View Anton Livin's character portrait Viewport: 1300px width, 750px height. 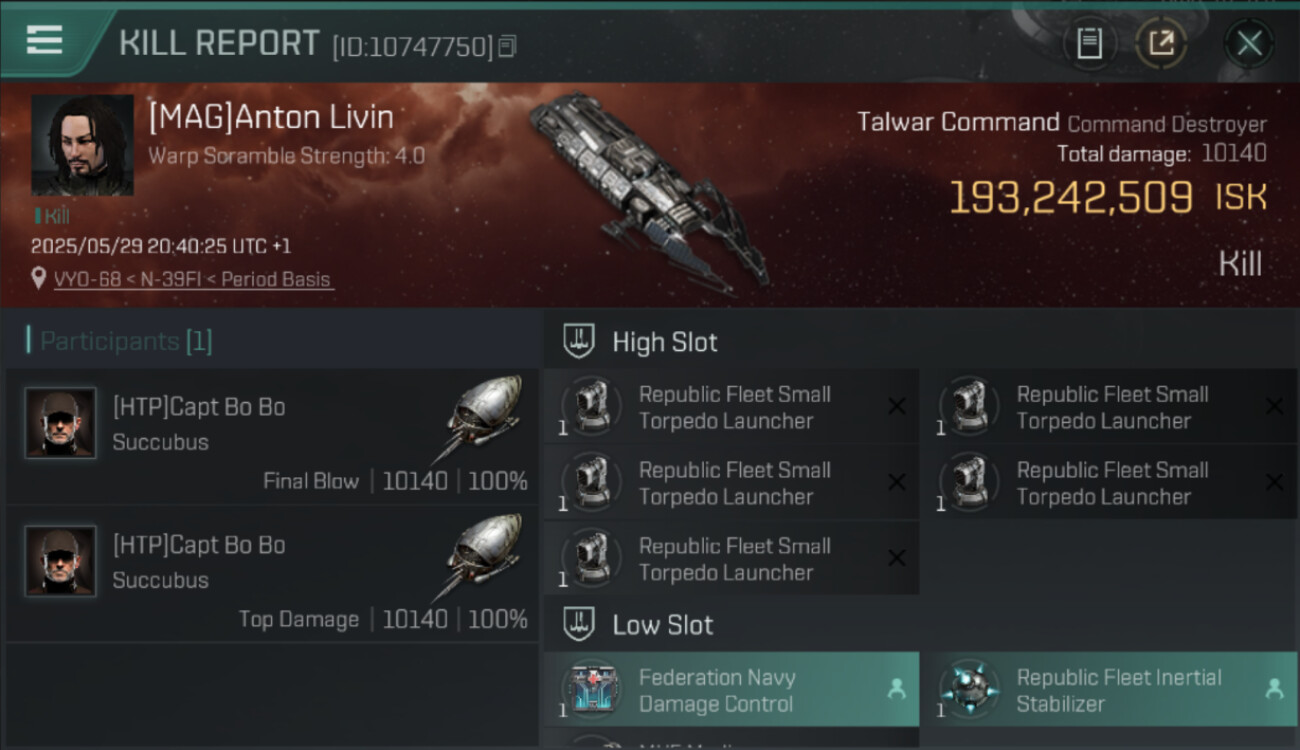[82, 145]
